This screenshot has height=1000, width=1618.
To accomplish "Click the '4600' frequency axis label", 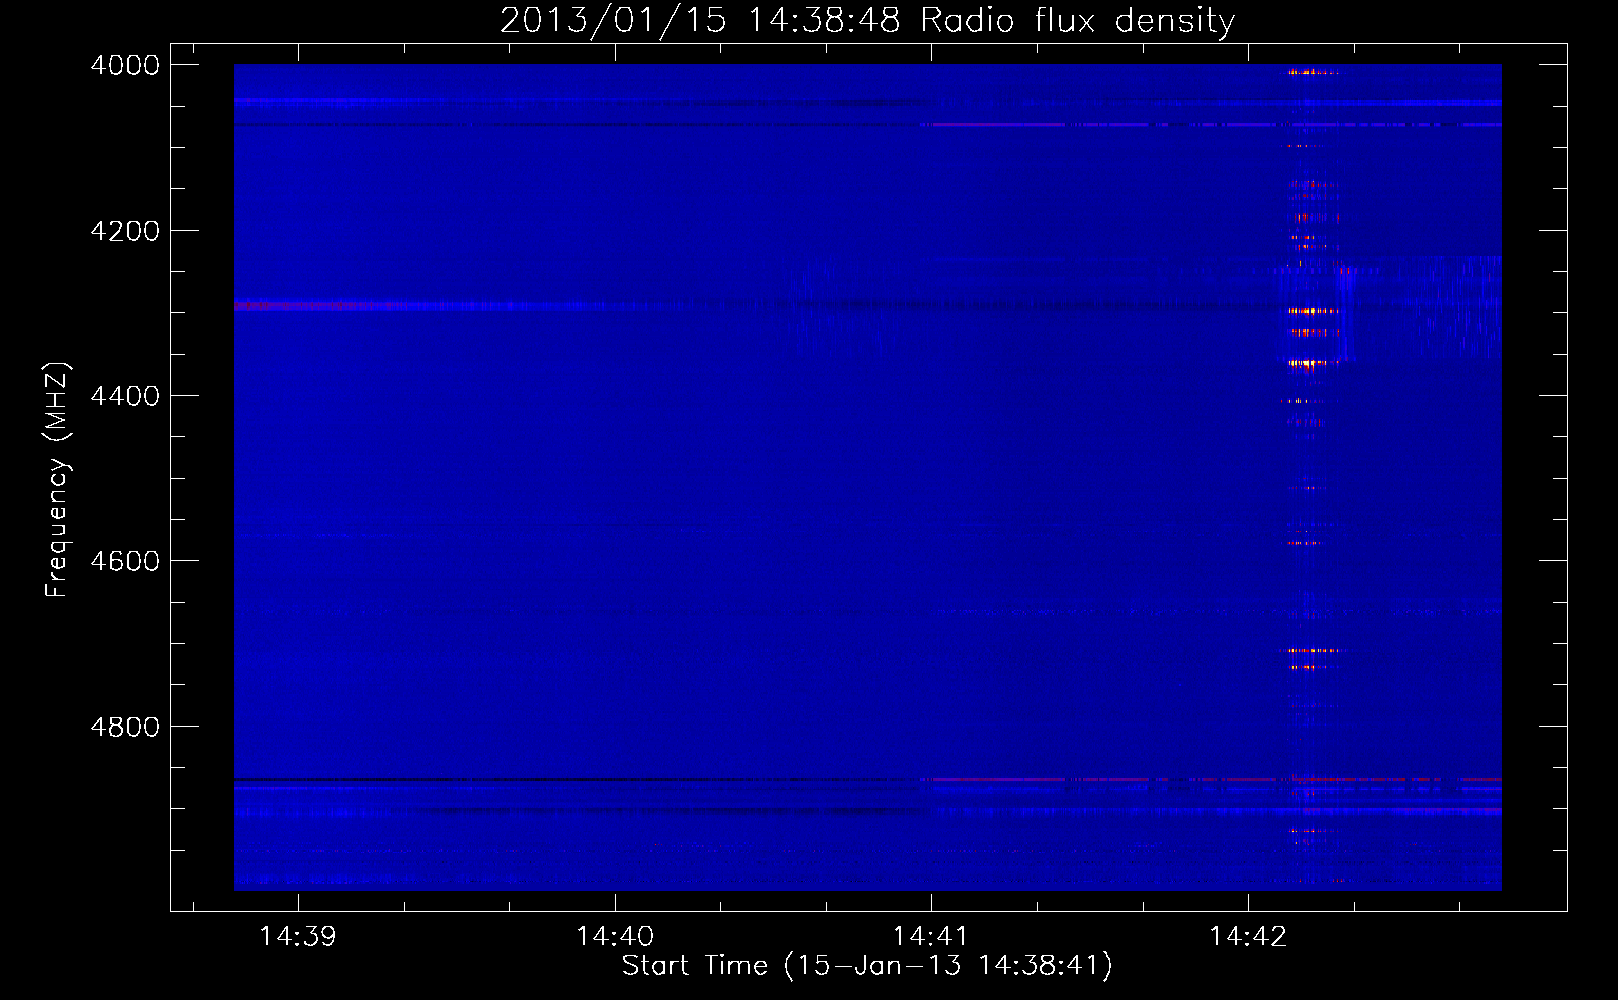I will [x=125, y=561].
